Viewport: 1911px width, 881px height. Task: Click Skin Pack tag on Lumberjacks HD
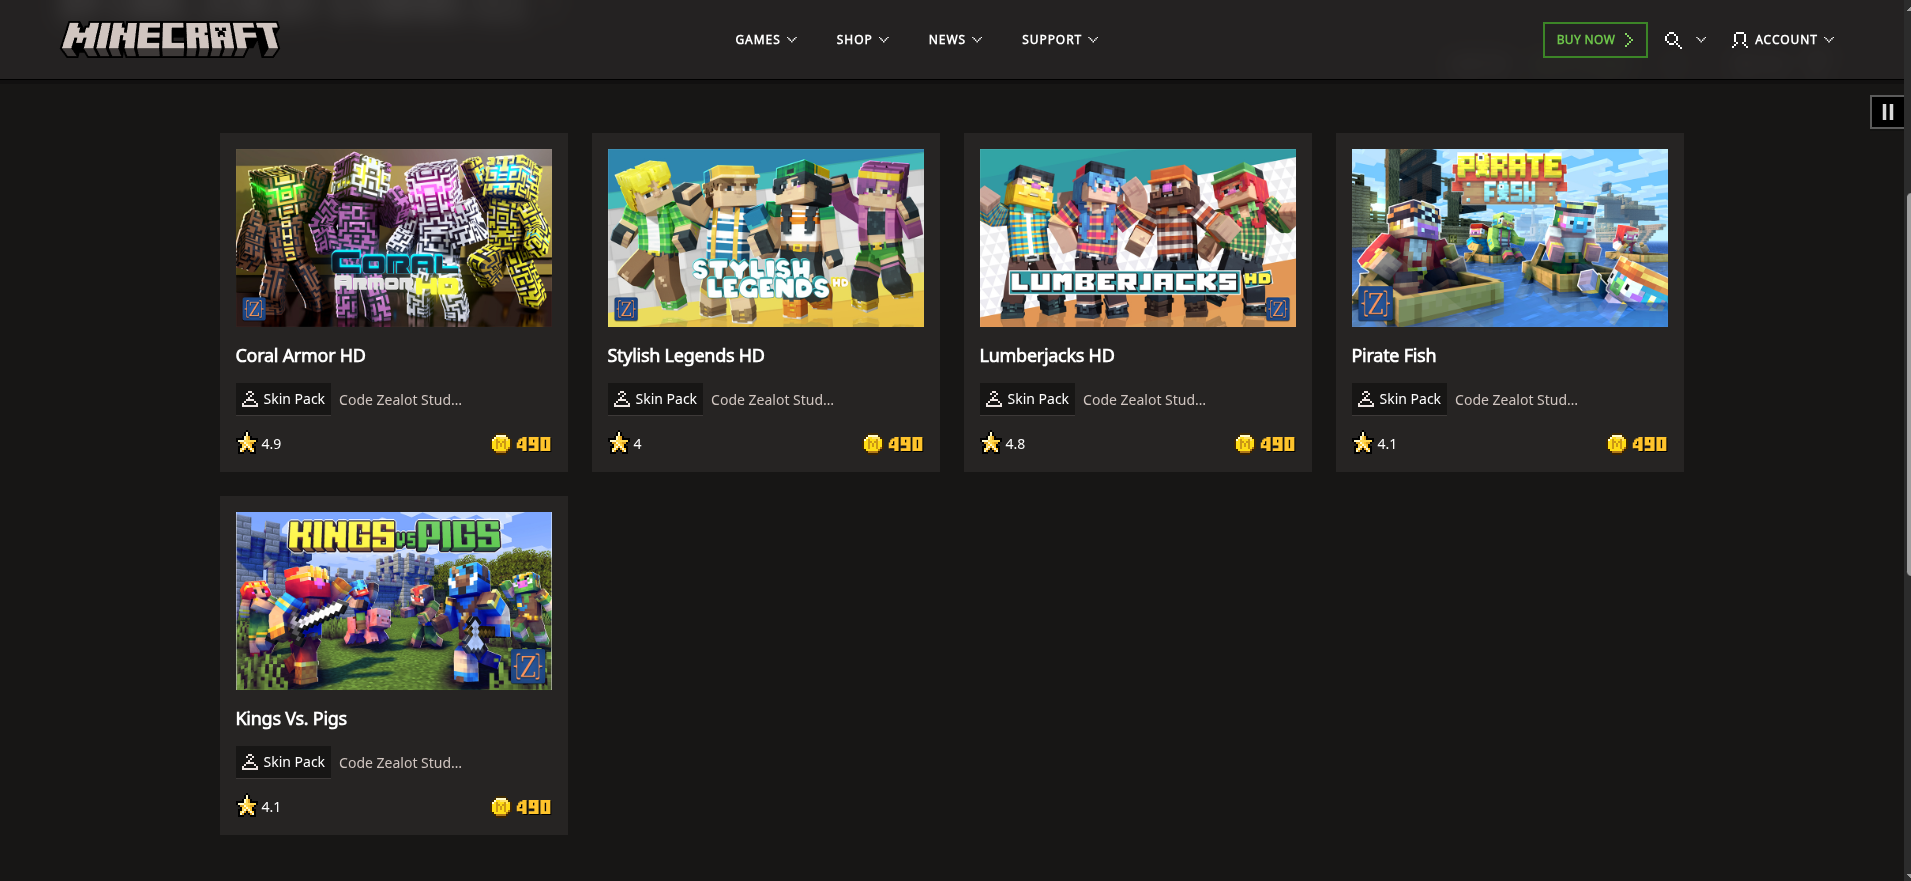pyautogui.click(x=1027, y=399)
